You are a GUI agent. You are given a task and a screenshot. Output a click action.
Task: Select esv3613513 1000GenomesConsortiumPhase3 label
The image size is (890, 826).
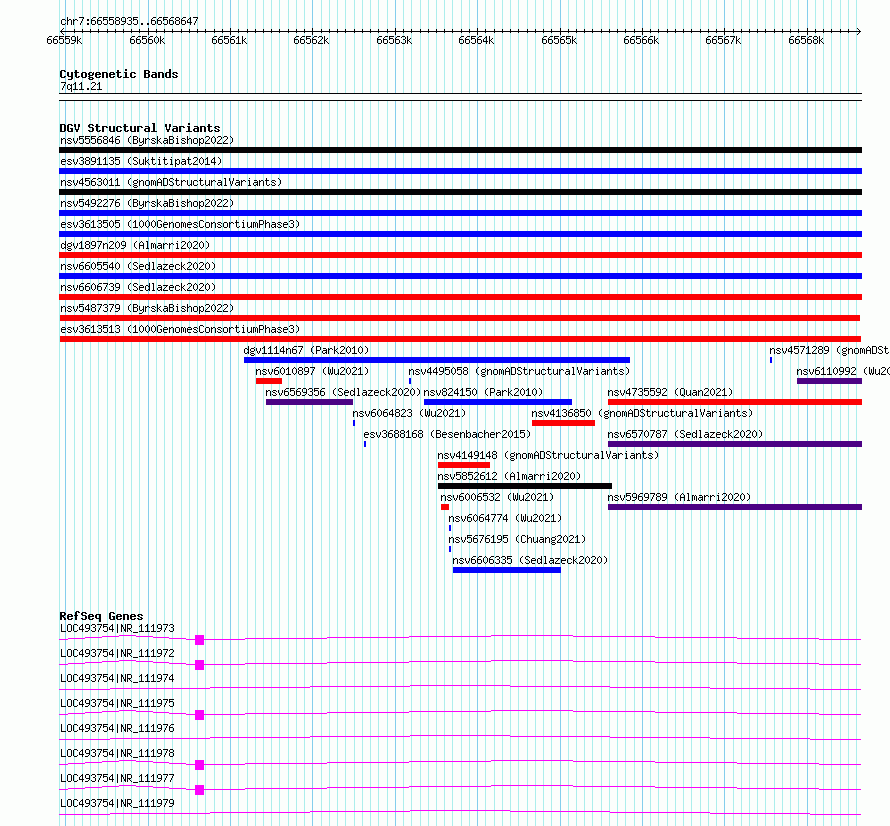tap(180, 329)
